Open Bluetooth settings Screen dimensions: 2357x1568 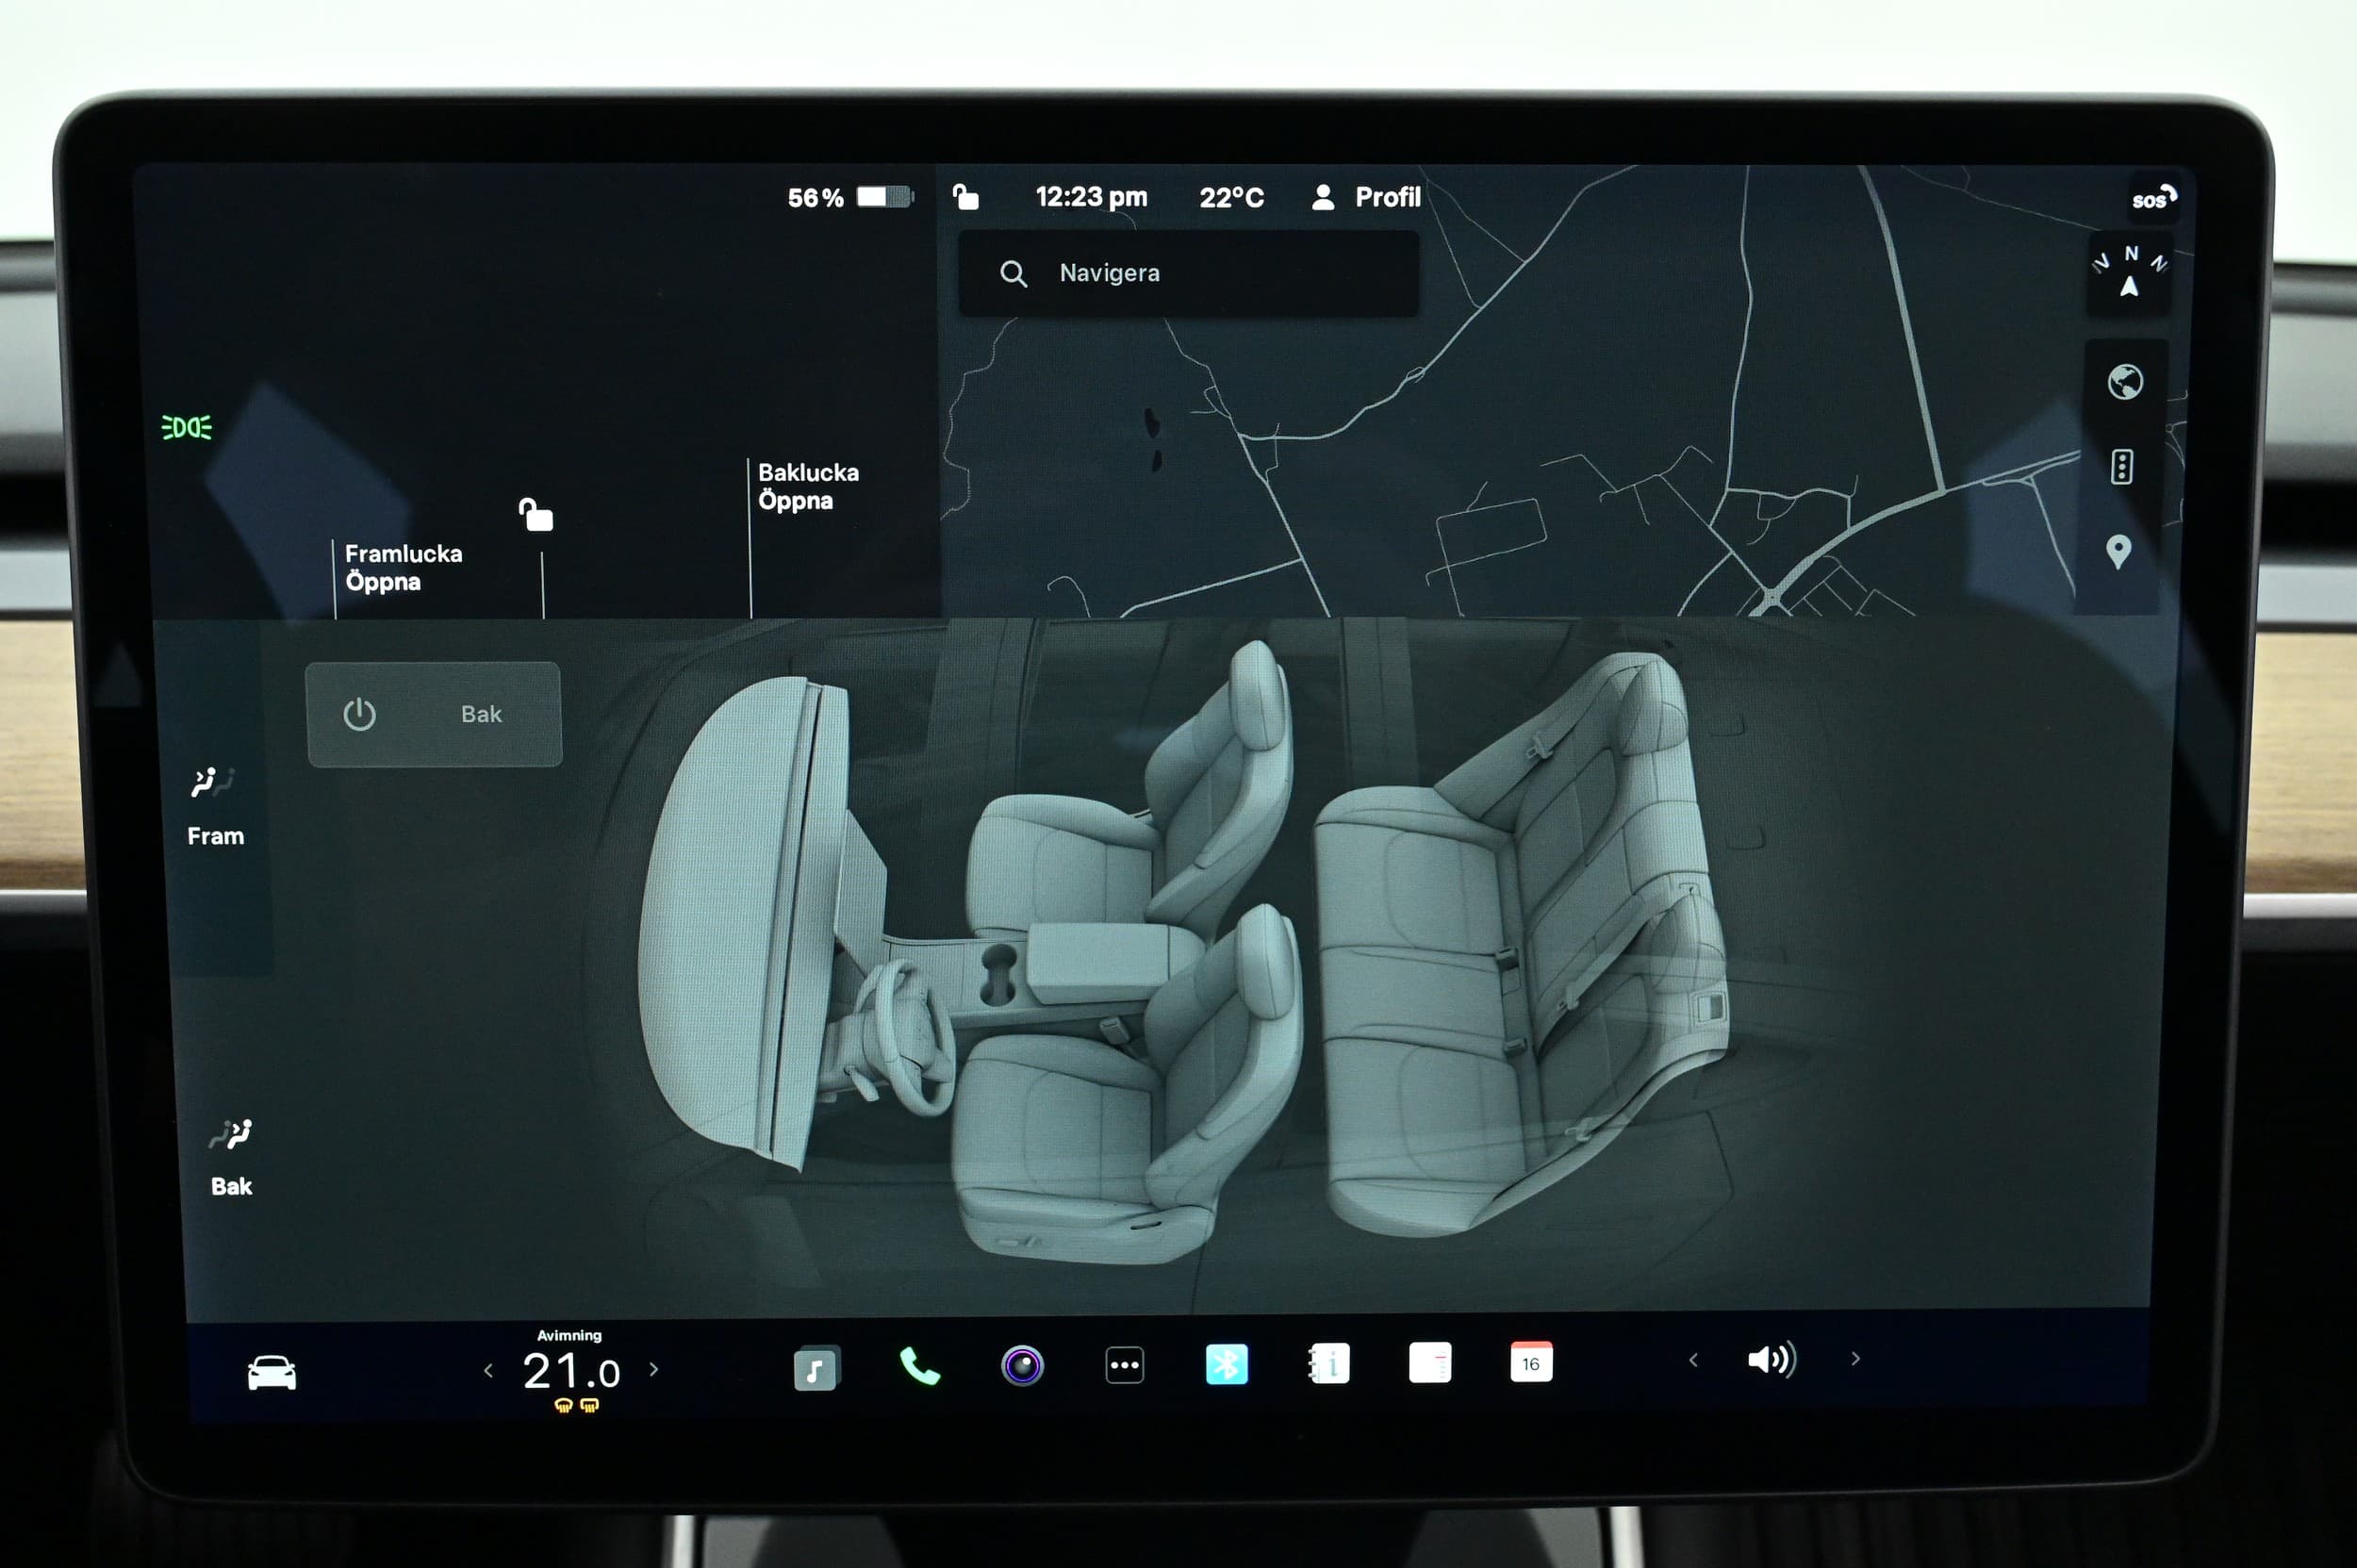click(1226, 1364)
